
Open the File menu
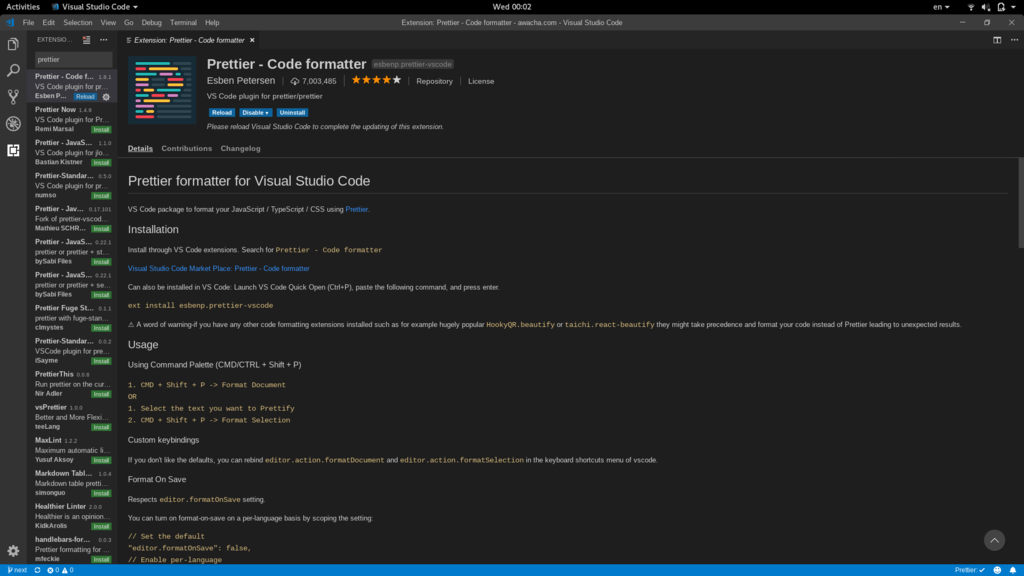[x=28, y=22]
